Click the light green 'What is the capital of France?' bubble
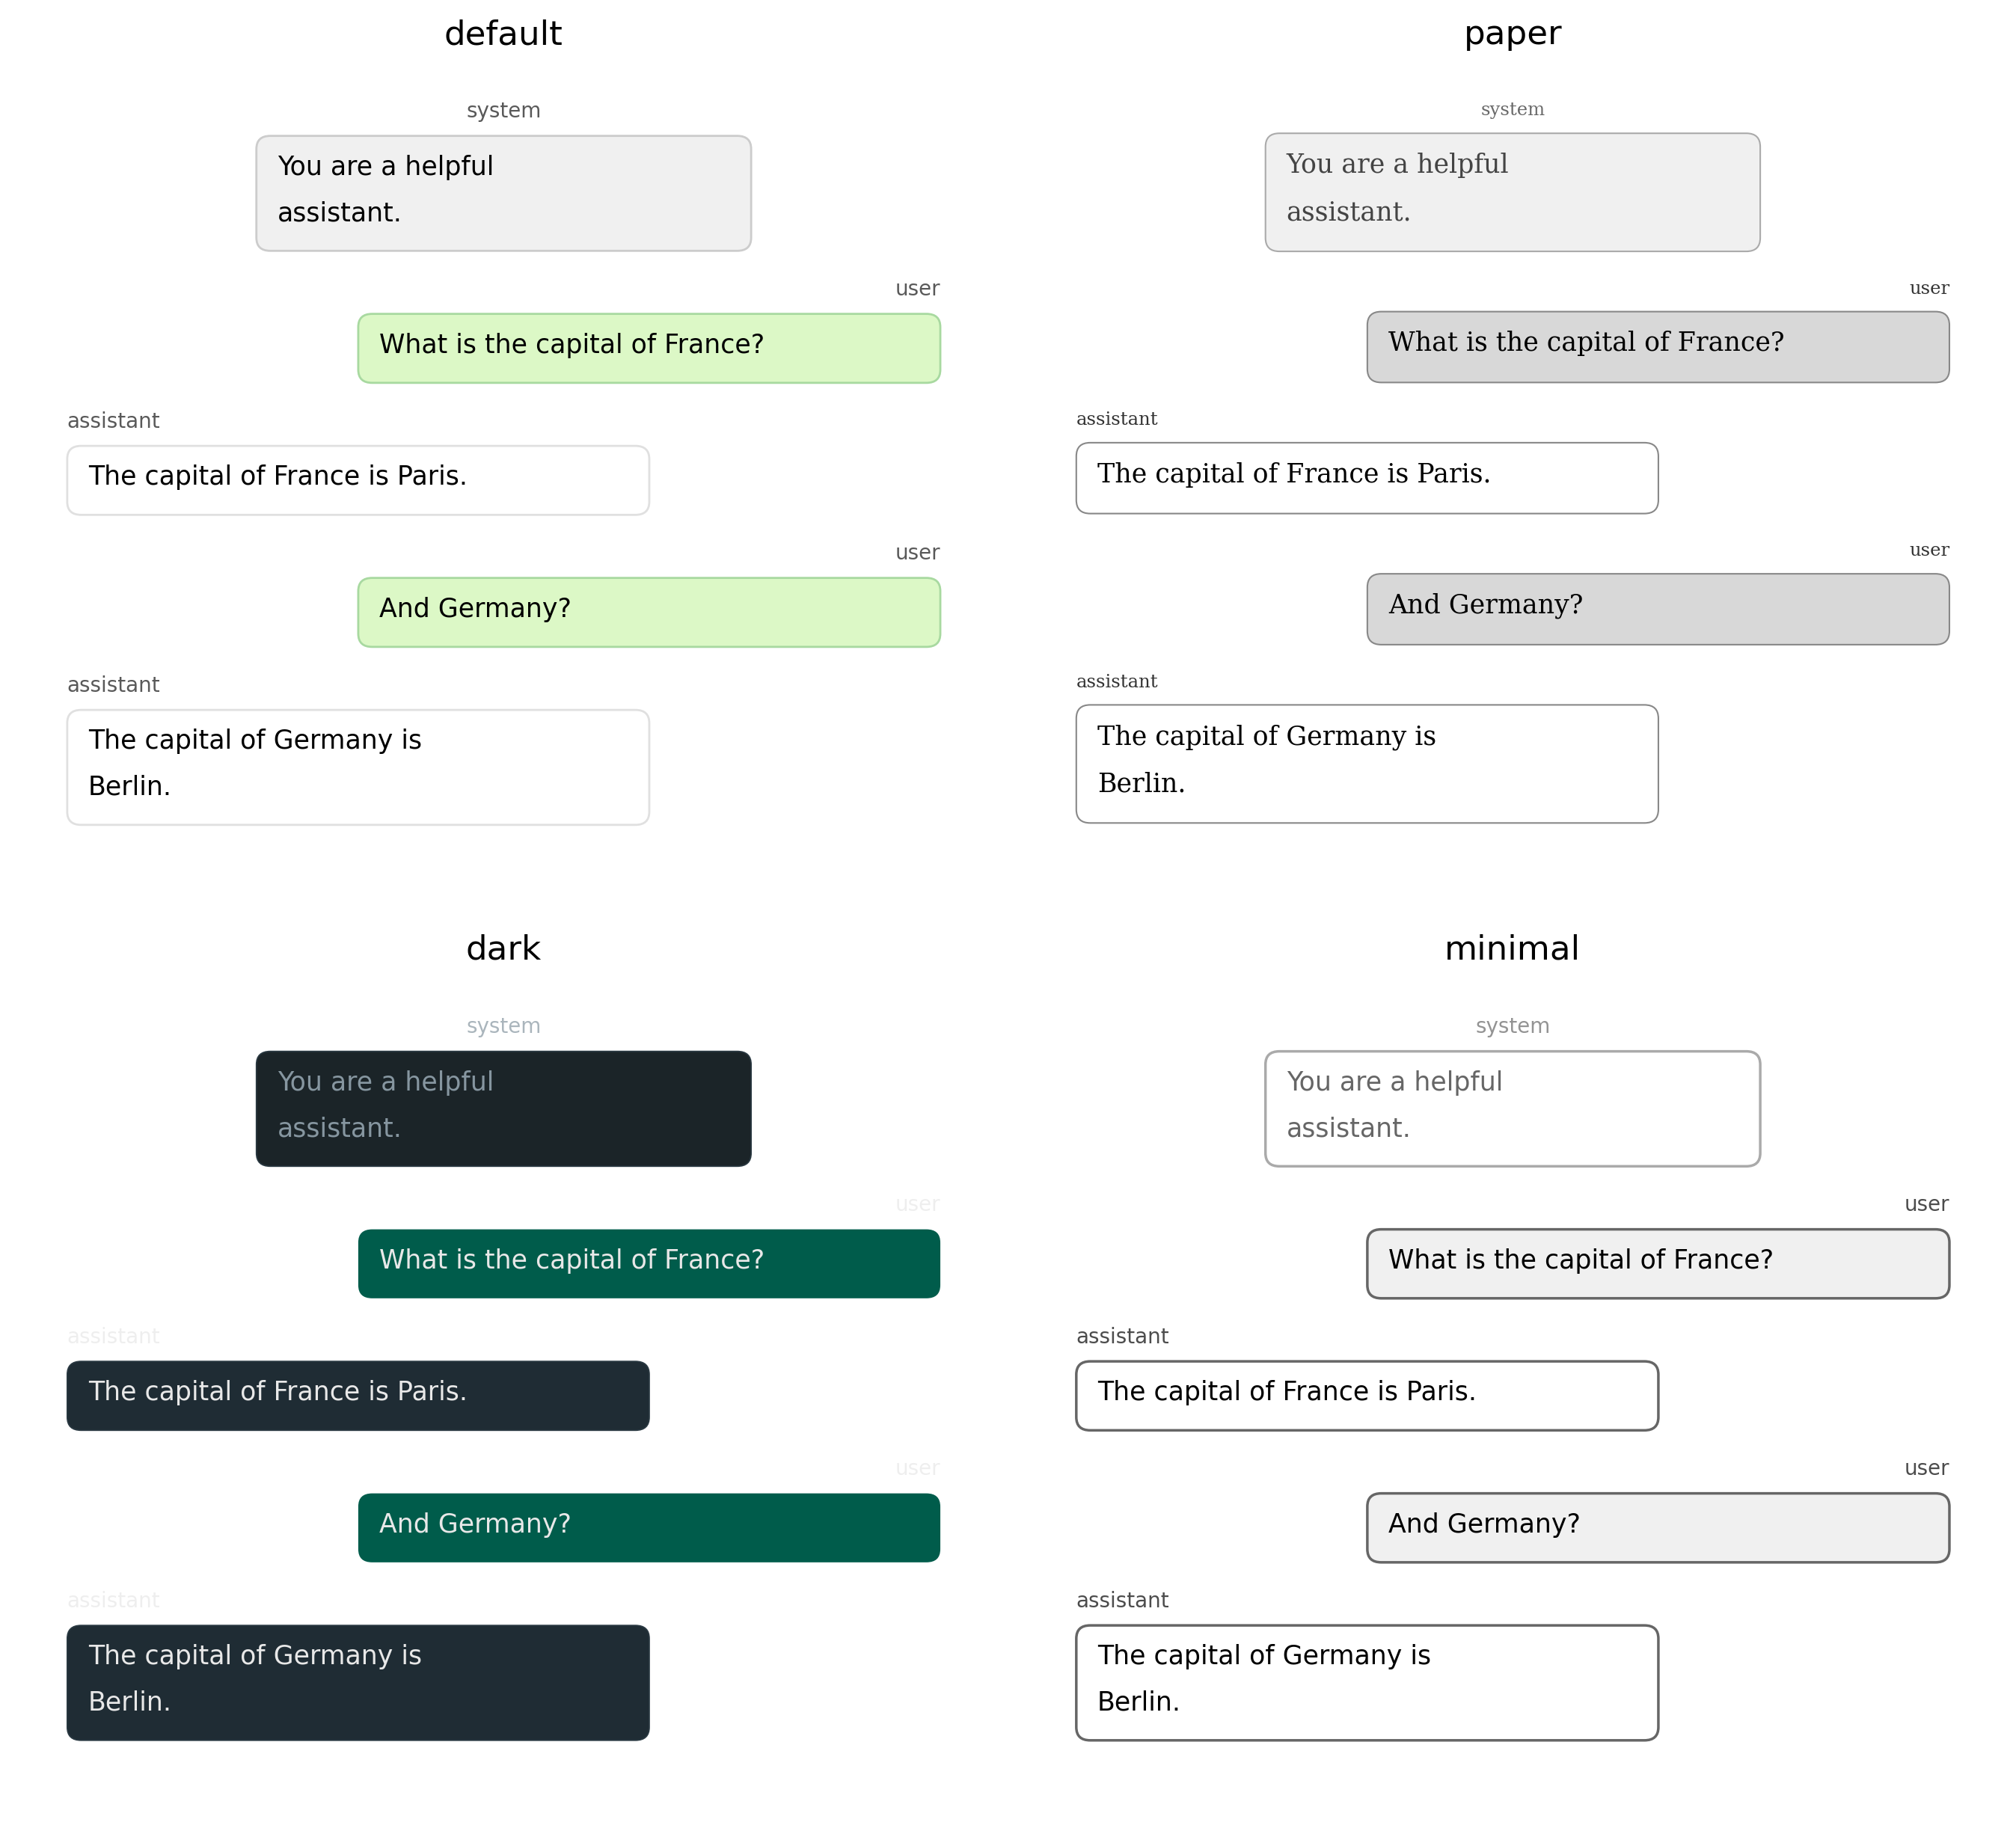2016x1828 pixels. (x=649, y=348)
